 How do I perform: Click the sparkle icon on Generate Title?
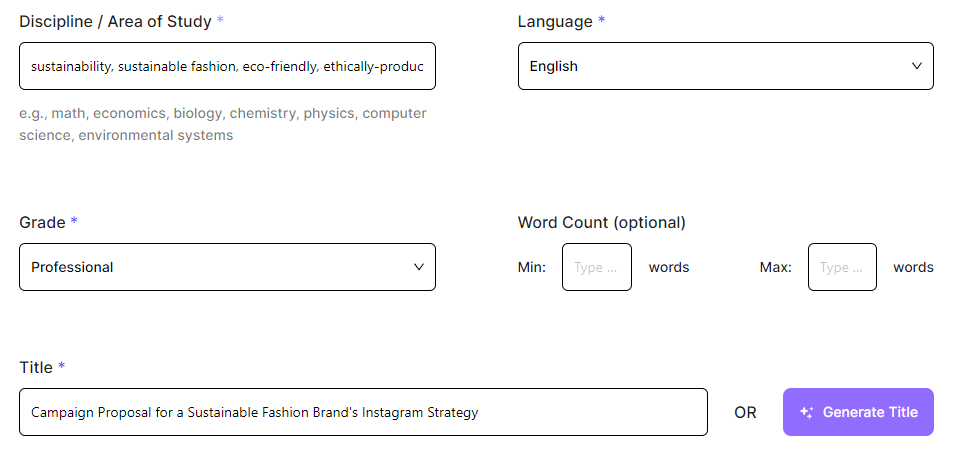pos(806,412)
